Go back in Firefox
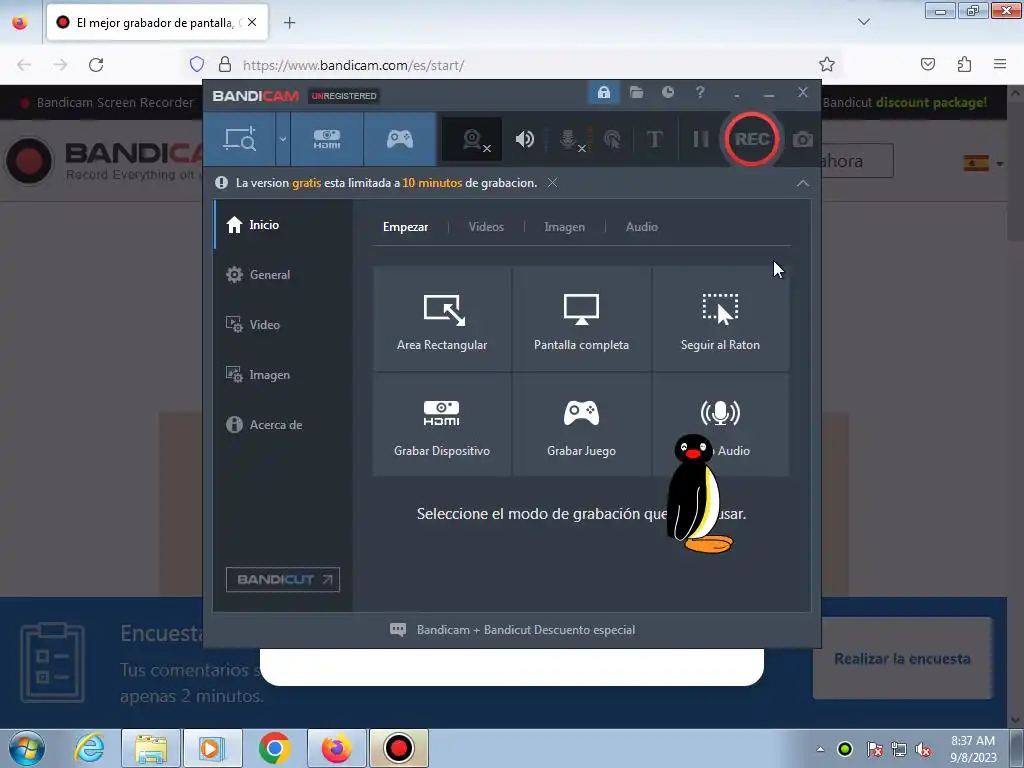 [24, 65]
